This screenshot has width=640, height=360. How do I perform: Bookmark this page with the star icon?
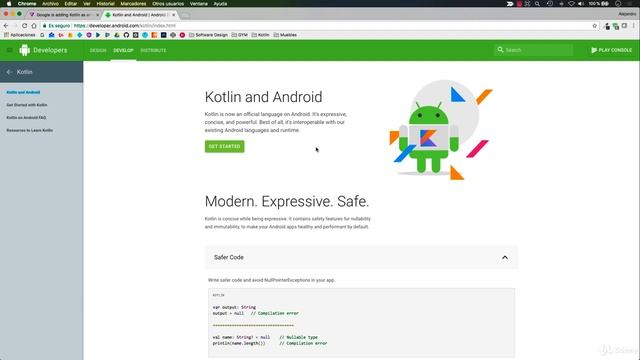point(595,26)
